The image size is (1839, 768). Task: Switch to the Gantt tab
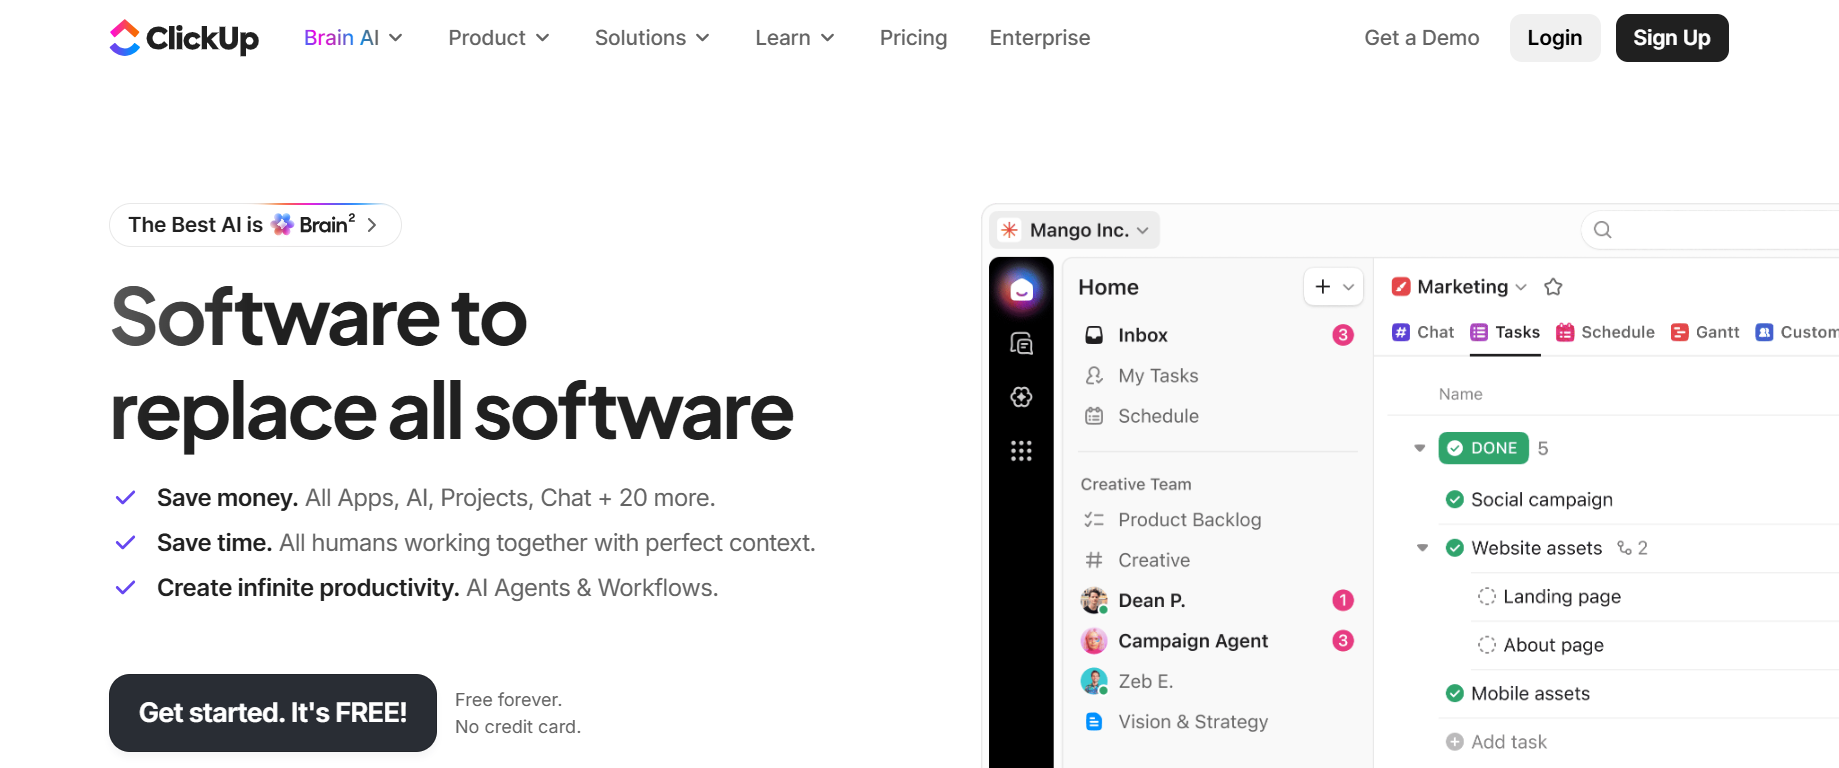(1705, 332)
